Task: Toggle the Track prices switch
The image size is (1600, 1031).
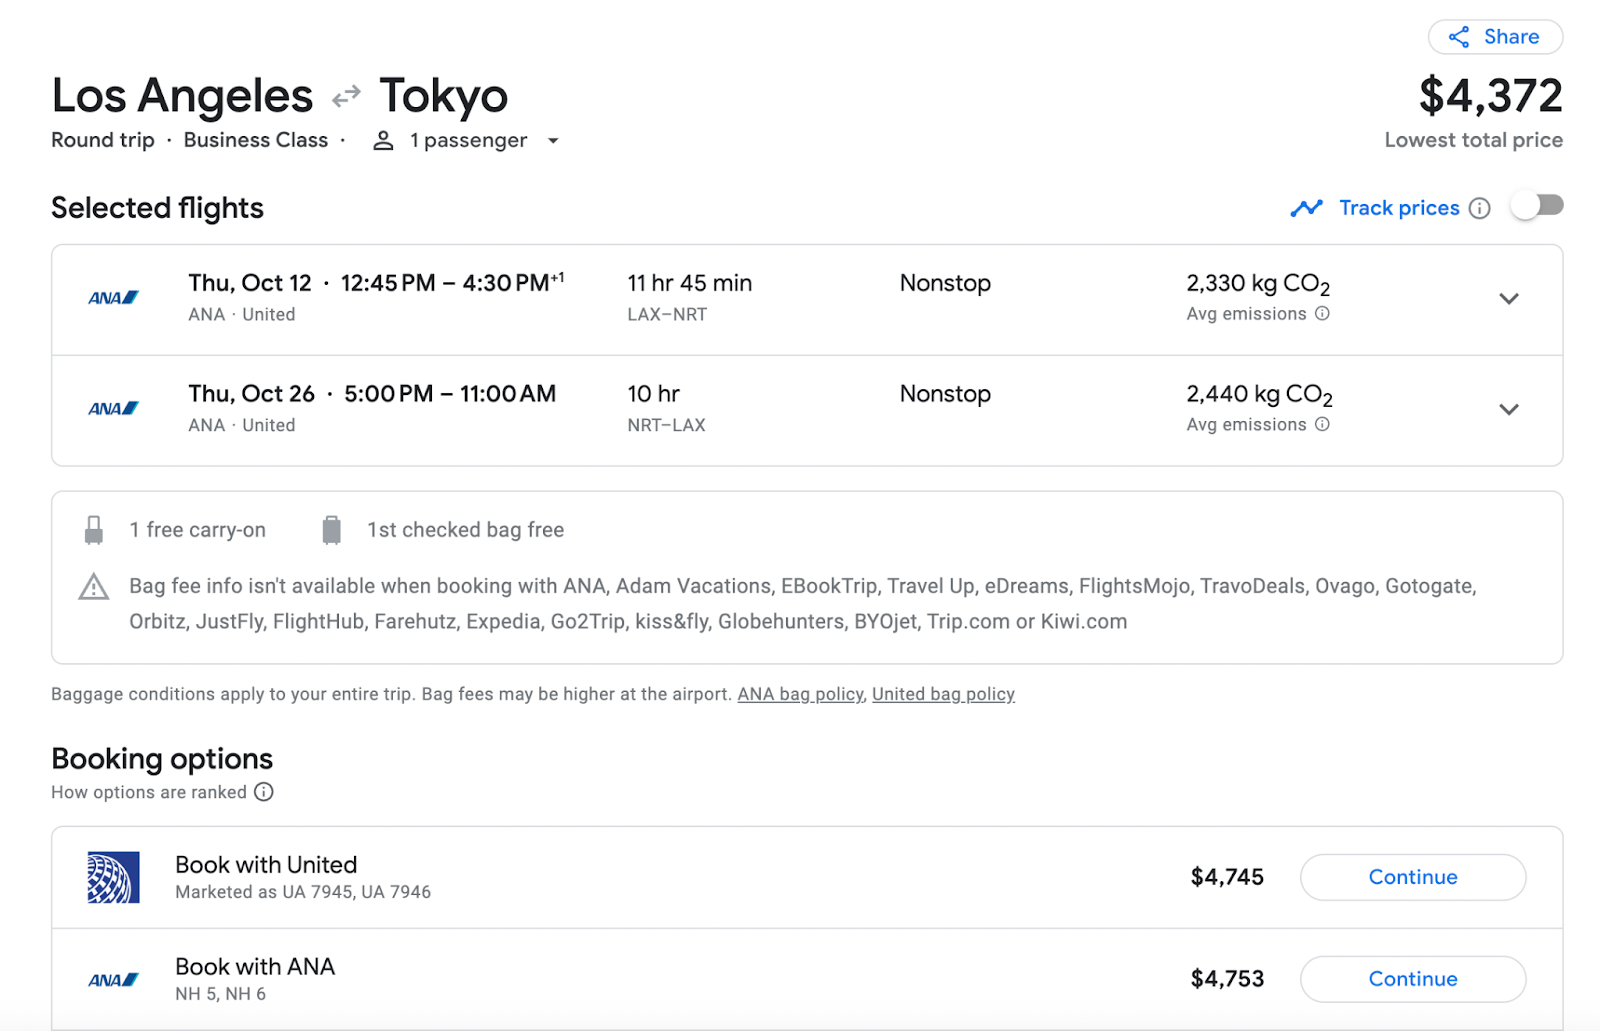Action: click(x=1537, y=206)
